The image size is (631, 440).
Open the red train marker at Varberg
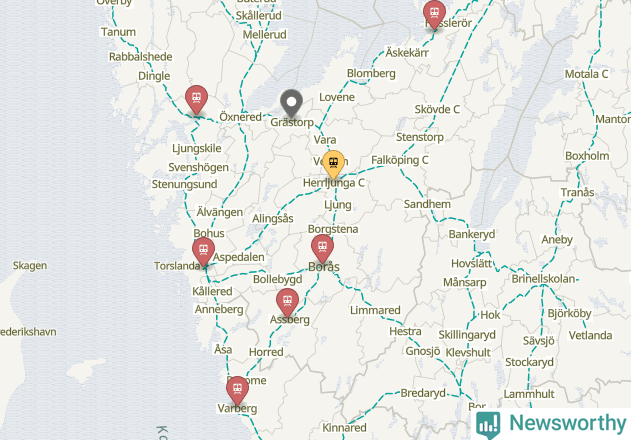tap(237, 391)
